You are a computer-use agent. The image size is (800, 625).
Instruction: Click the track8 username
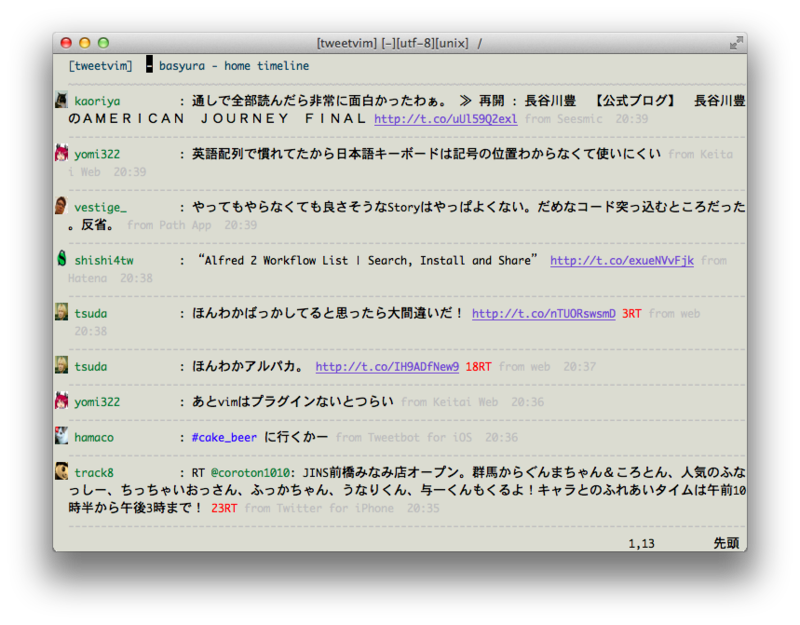(94, 473)
